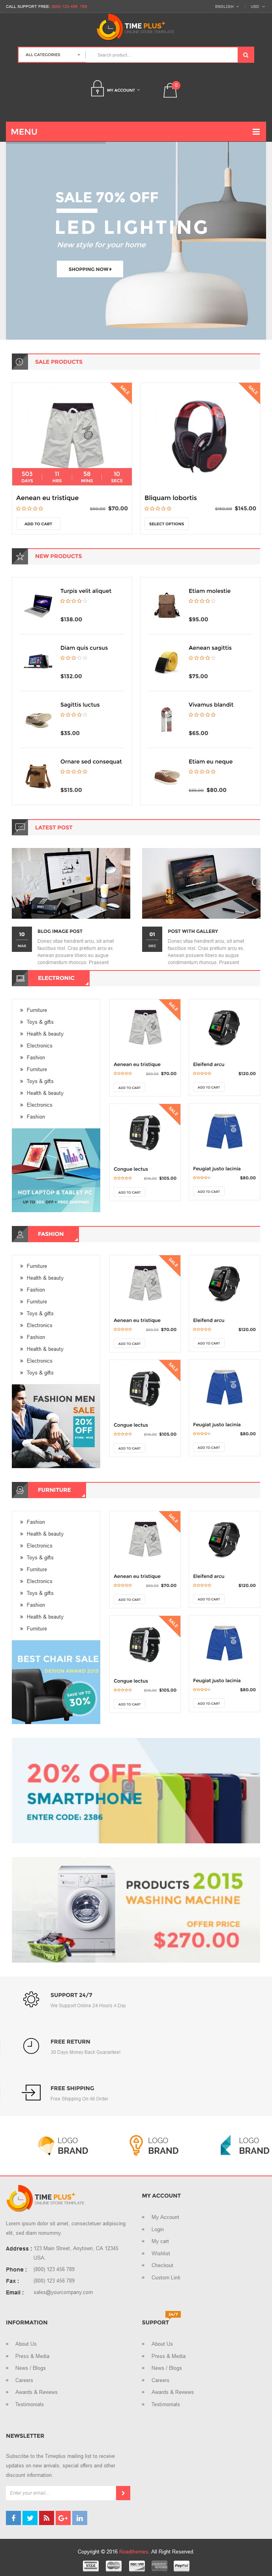Click the newsletter email input field
Image resolution: width=272 pixels, height=2576 pixels.
pos(62,2493)
